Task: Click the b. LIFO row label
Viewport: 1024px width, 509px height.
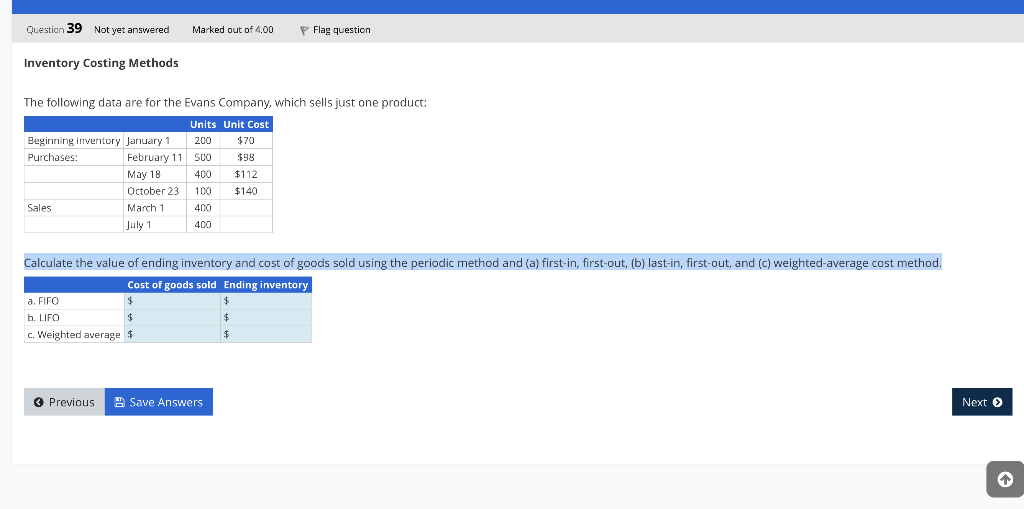Action: (74, 318)
